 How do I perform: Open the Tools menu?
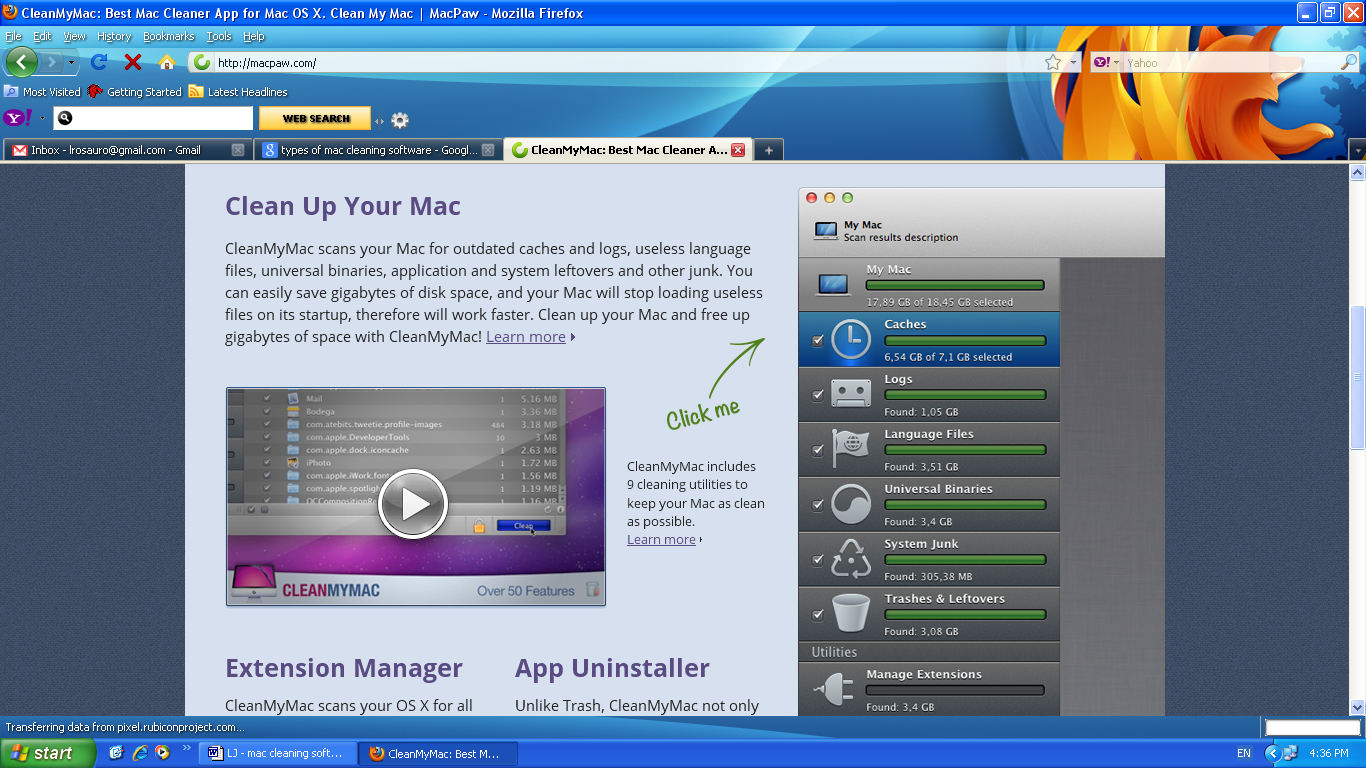click(x=219, y=36)
